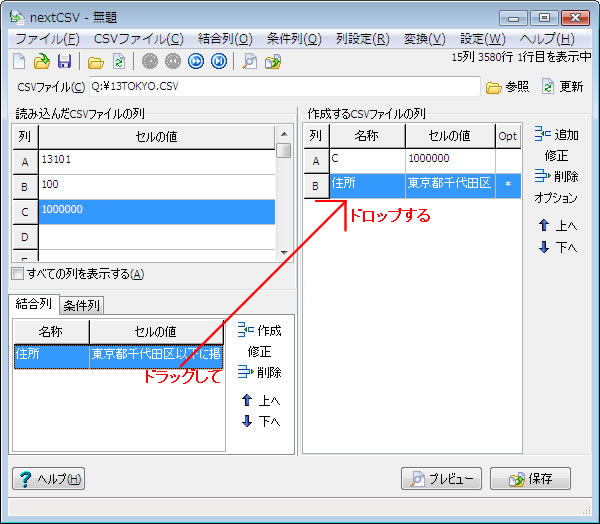The height and width of the screenshot is (524, 600).
Task: Enable すべての列を表示する checkbox
Action: click(x=17, y=274)
